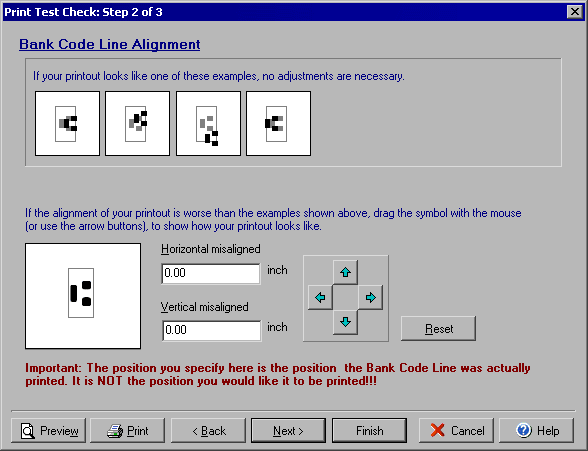Click the up arrow alignment button
Screen dimensions: 588x451
(x=345, y=272)
